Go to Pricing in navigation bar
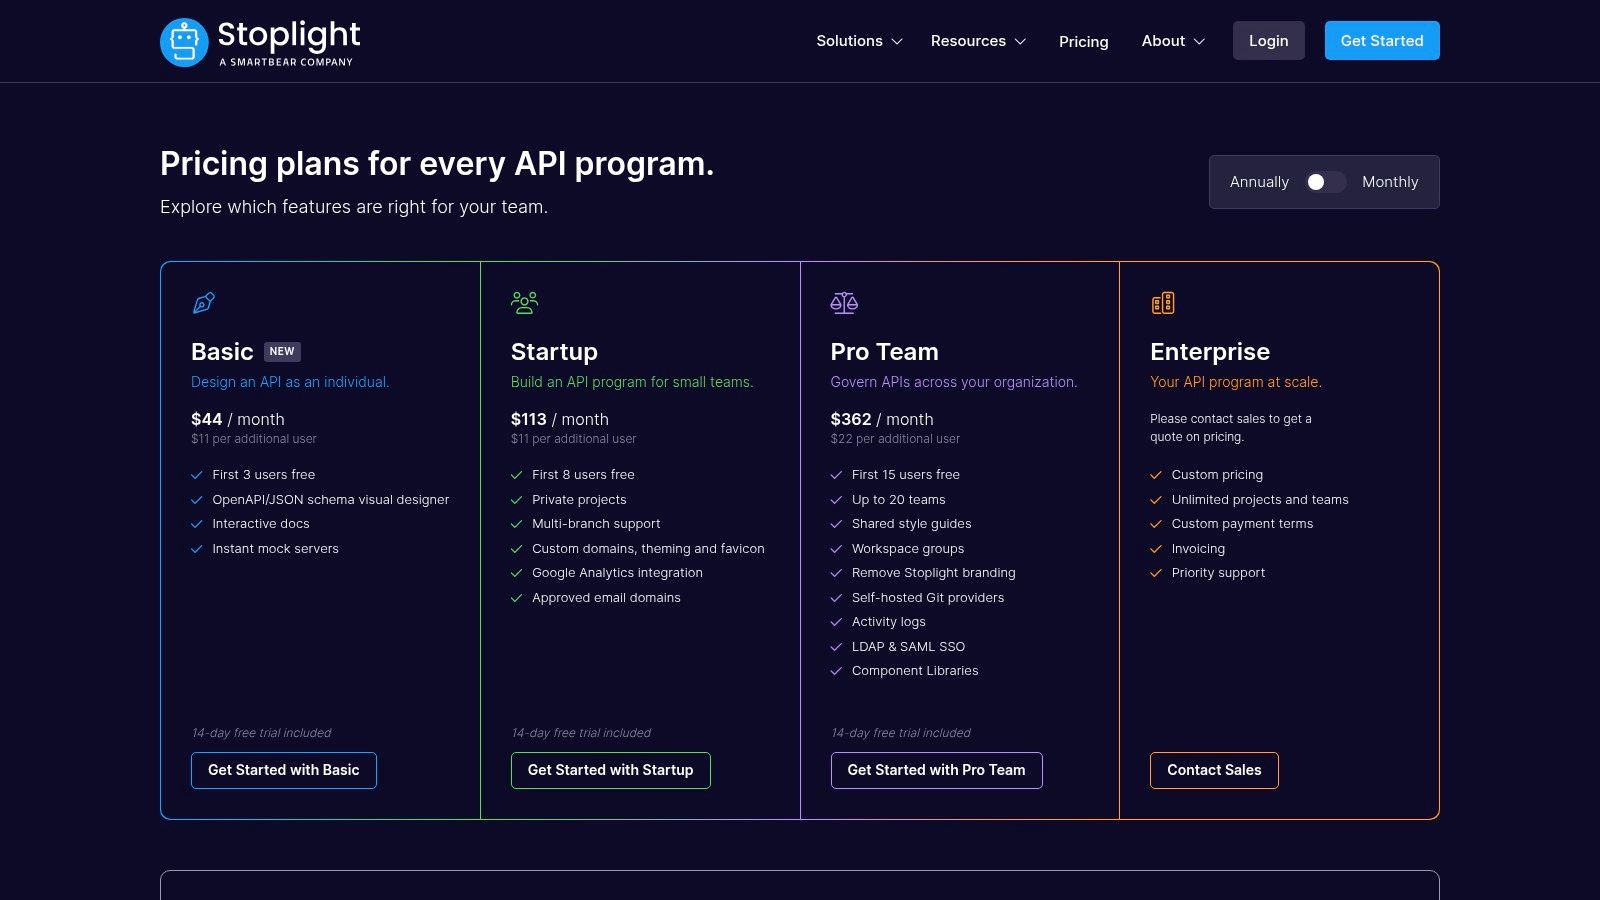The width and height of the screenshot is (1600, 900). point(1083,41)
